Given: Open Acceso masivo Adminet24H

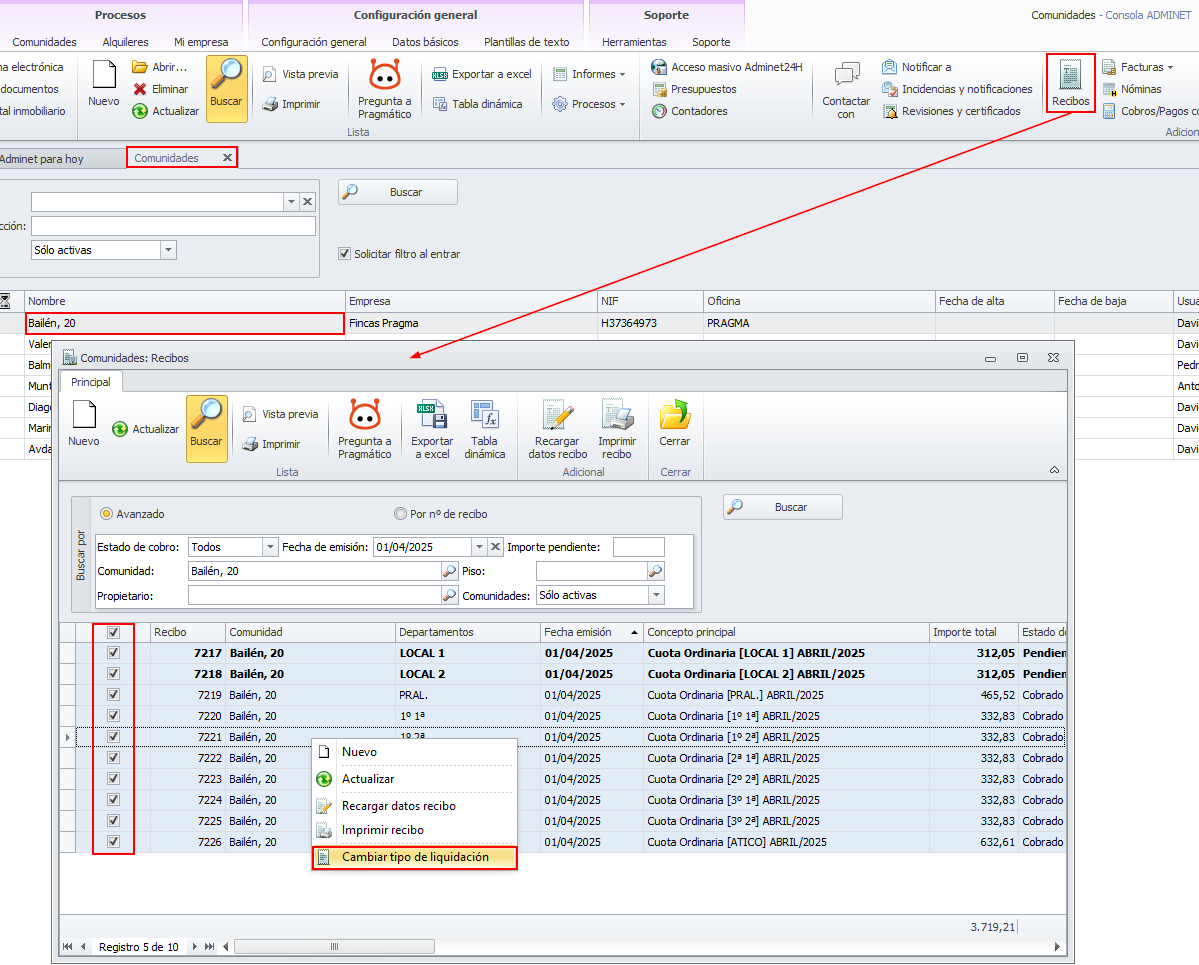Looking at the screenshot, I should coord(726,67).
